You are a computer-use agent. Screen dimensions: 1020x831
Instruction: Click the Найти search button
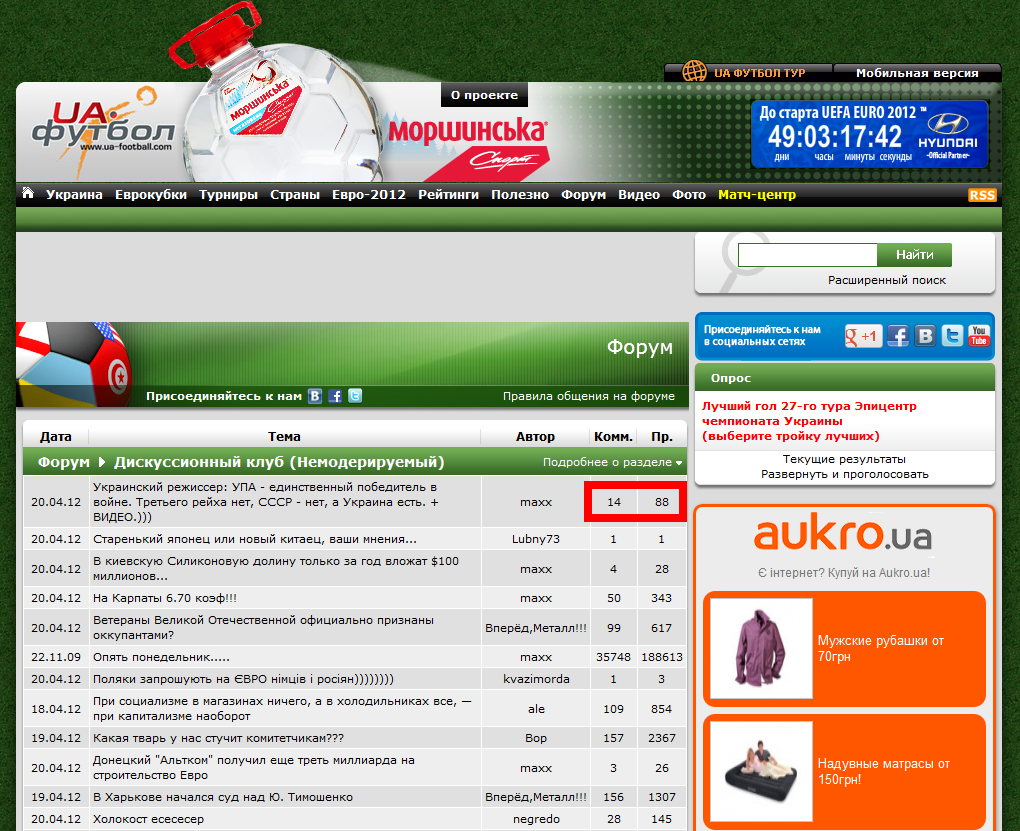click(914, 254)
